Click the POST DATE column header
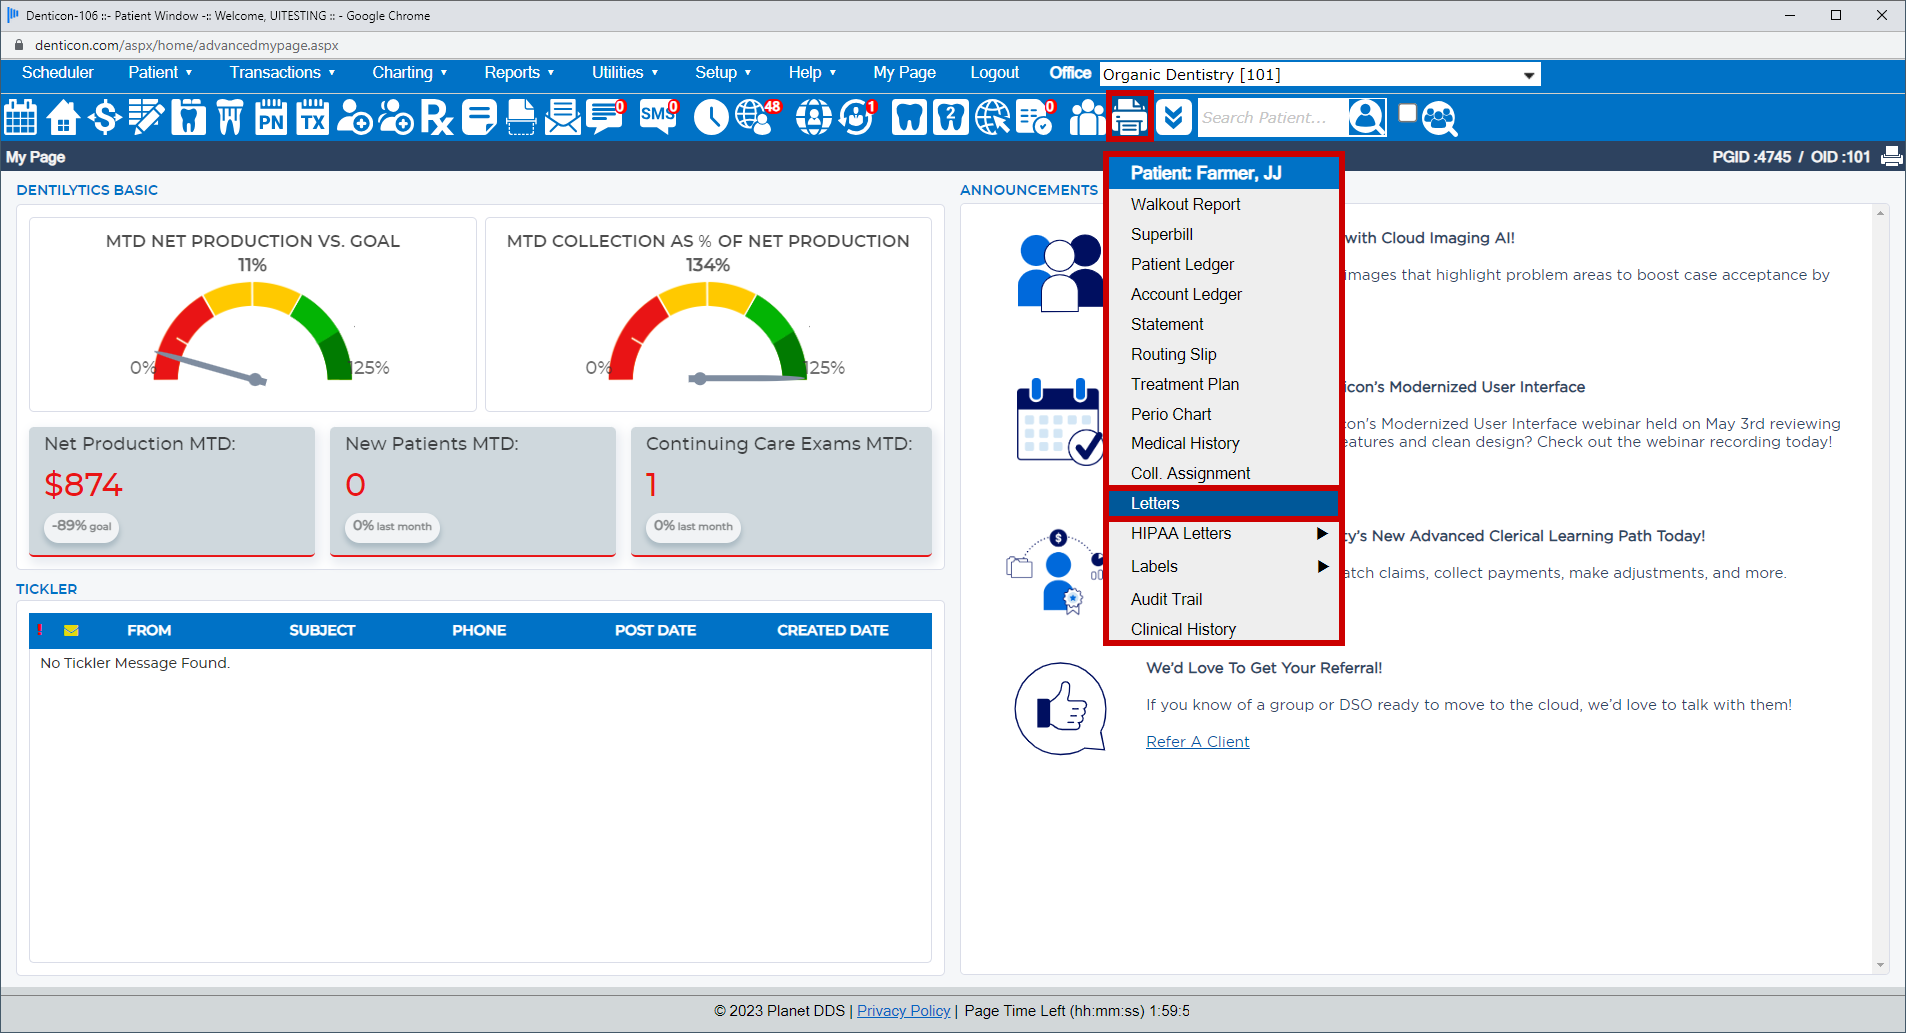This screenshot has height=1033, width=1906. pyautogui.click(x=655, y=631)
